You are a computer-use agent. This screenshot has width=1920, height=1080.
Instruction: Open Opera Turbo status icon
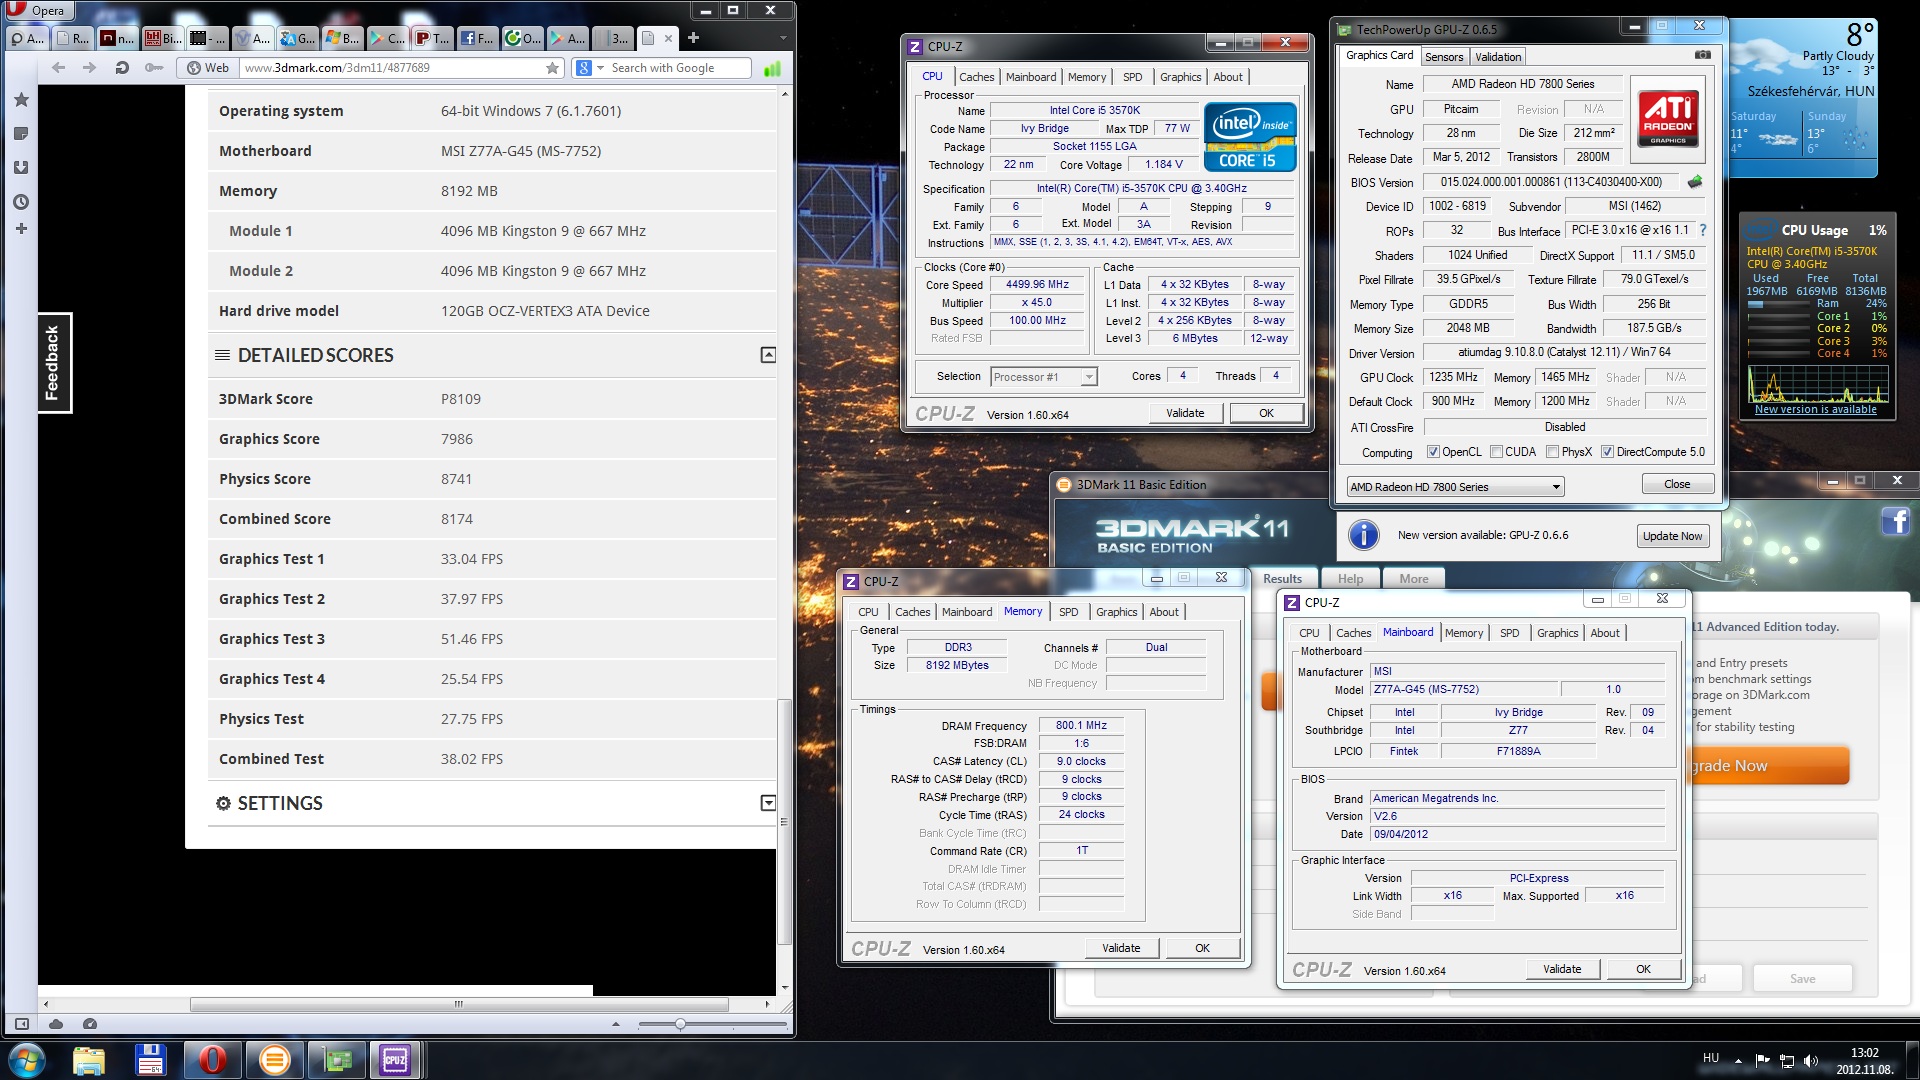pyautogui.click(x=90, y=1024)
